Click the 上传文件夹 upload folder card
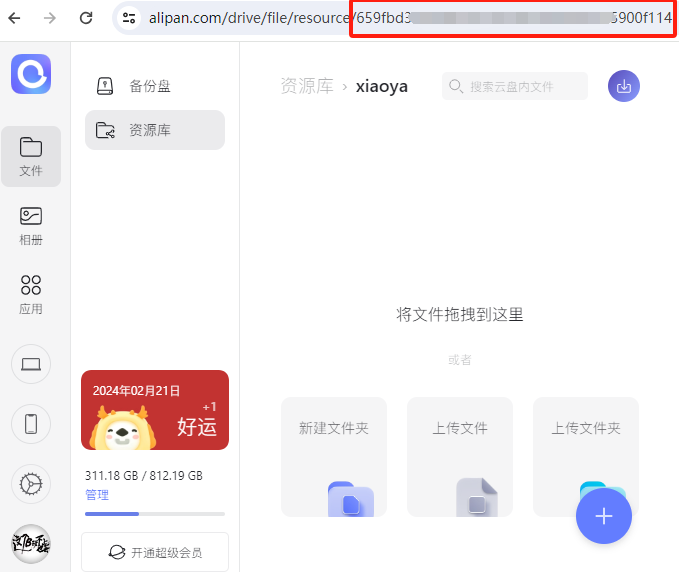The height and width of the screenshot is (572, 679). click(585, 440)
